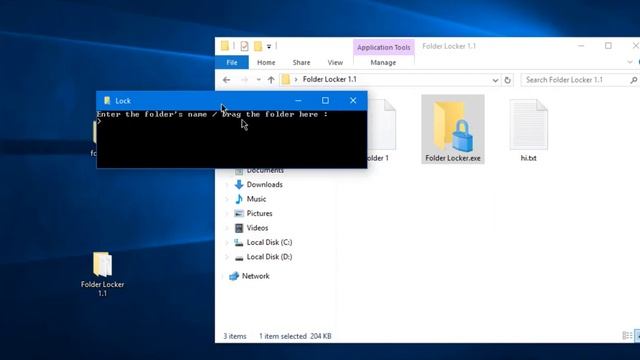Open the File tab in Explorer

231,62
